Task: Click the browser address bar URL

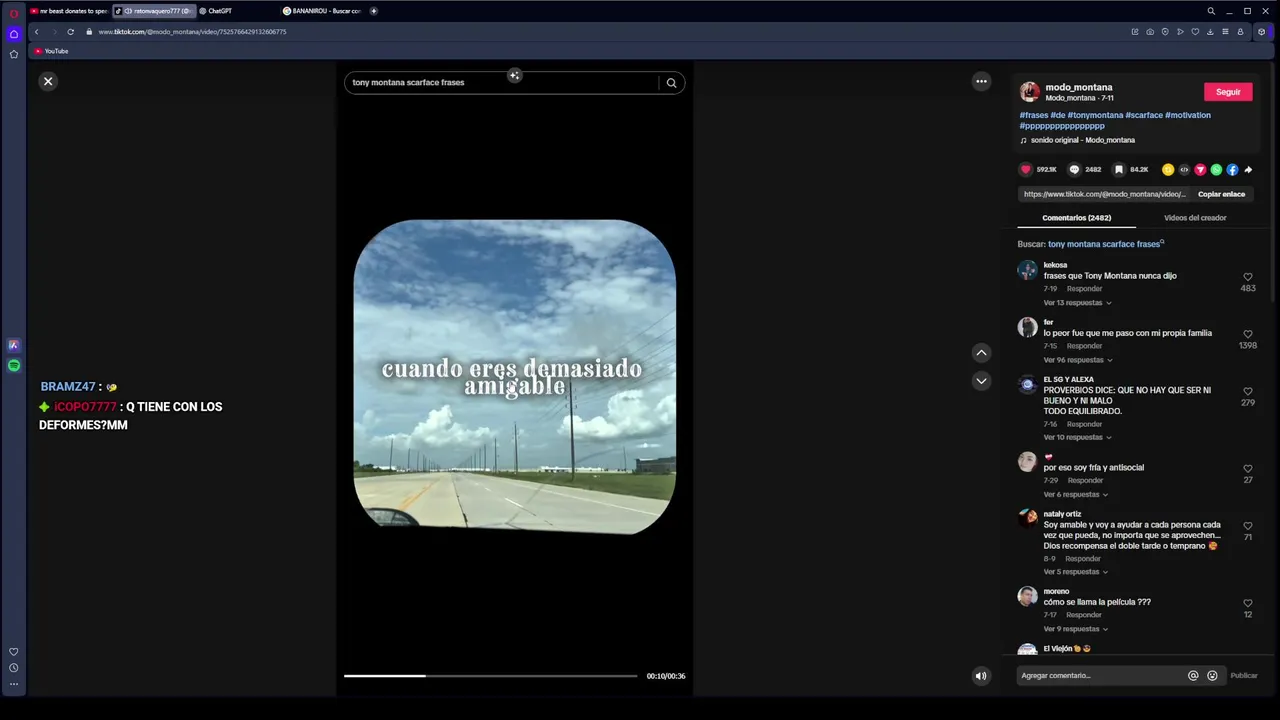Action: (x=192, y=32)
